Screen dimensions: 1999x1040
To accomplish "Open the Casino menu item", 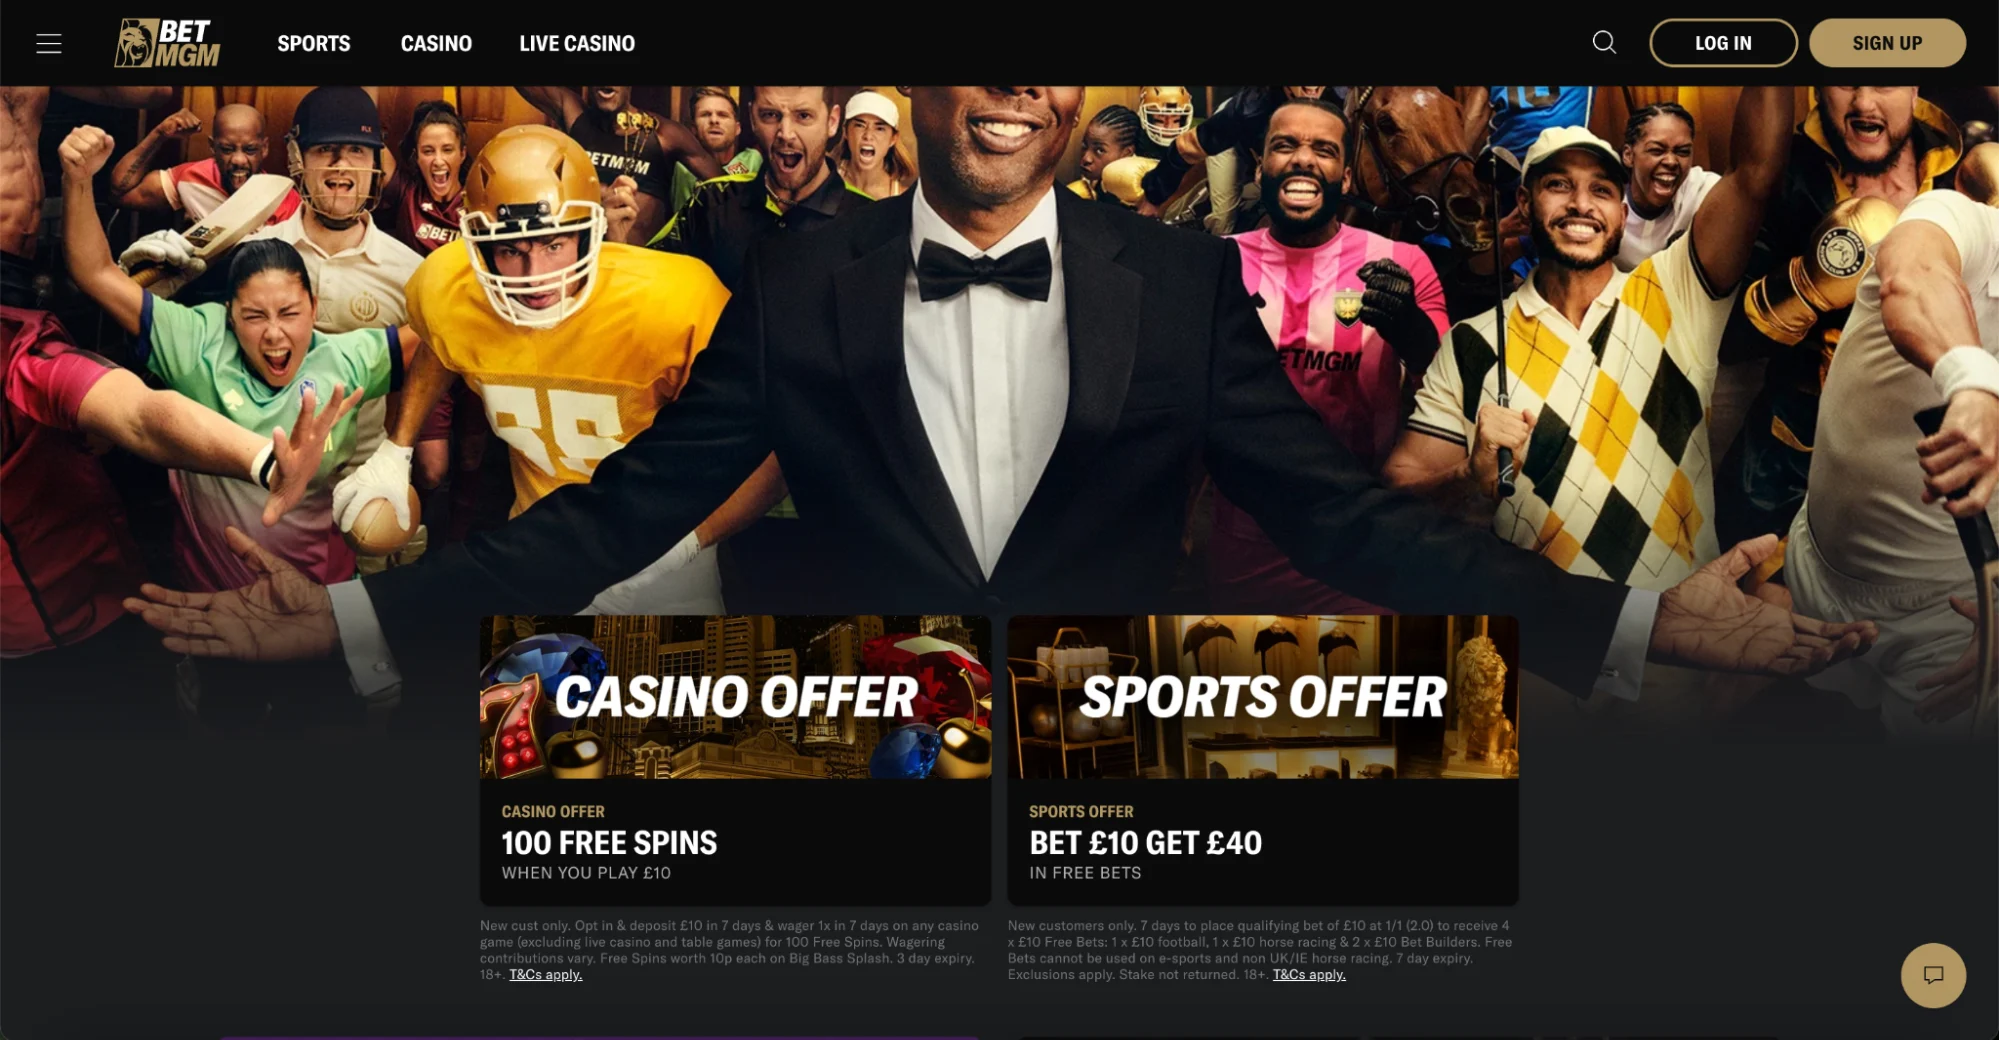I will (x=436, y=43).
